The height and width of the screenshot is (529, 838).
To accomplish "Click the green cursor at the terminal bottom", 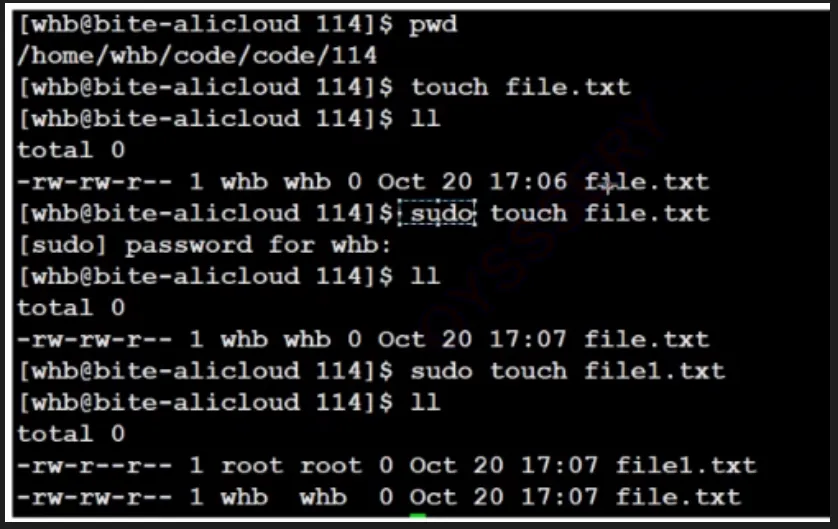I will point(417,517).
